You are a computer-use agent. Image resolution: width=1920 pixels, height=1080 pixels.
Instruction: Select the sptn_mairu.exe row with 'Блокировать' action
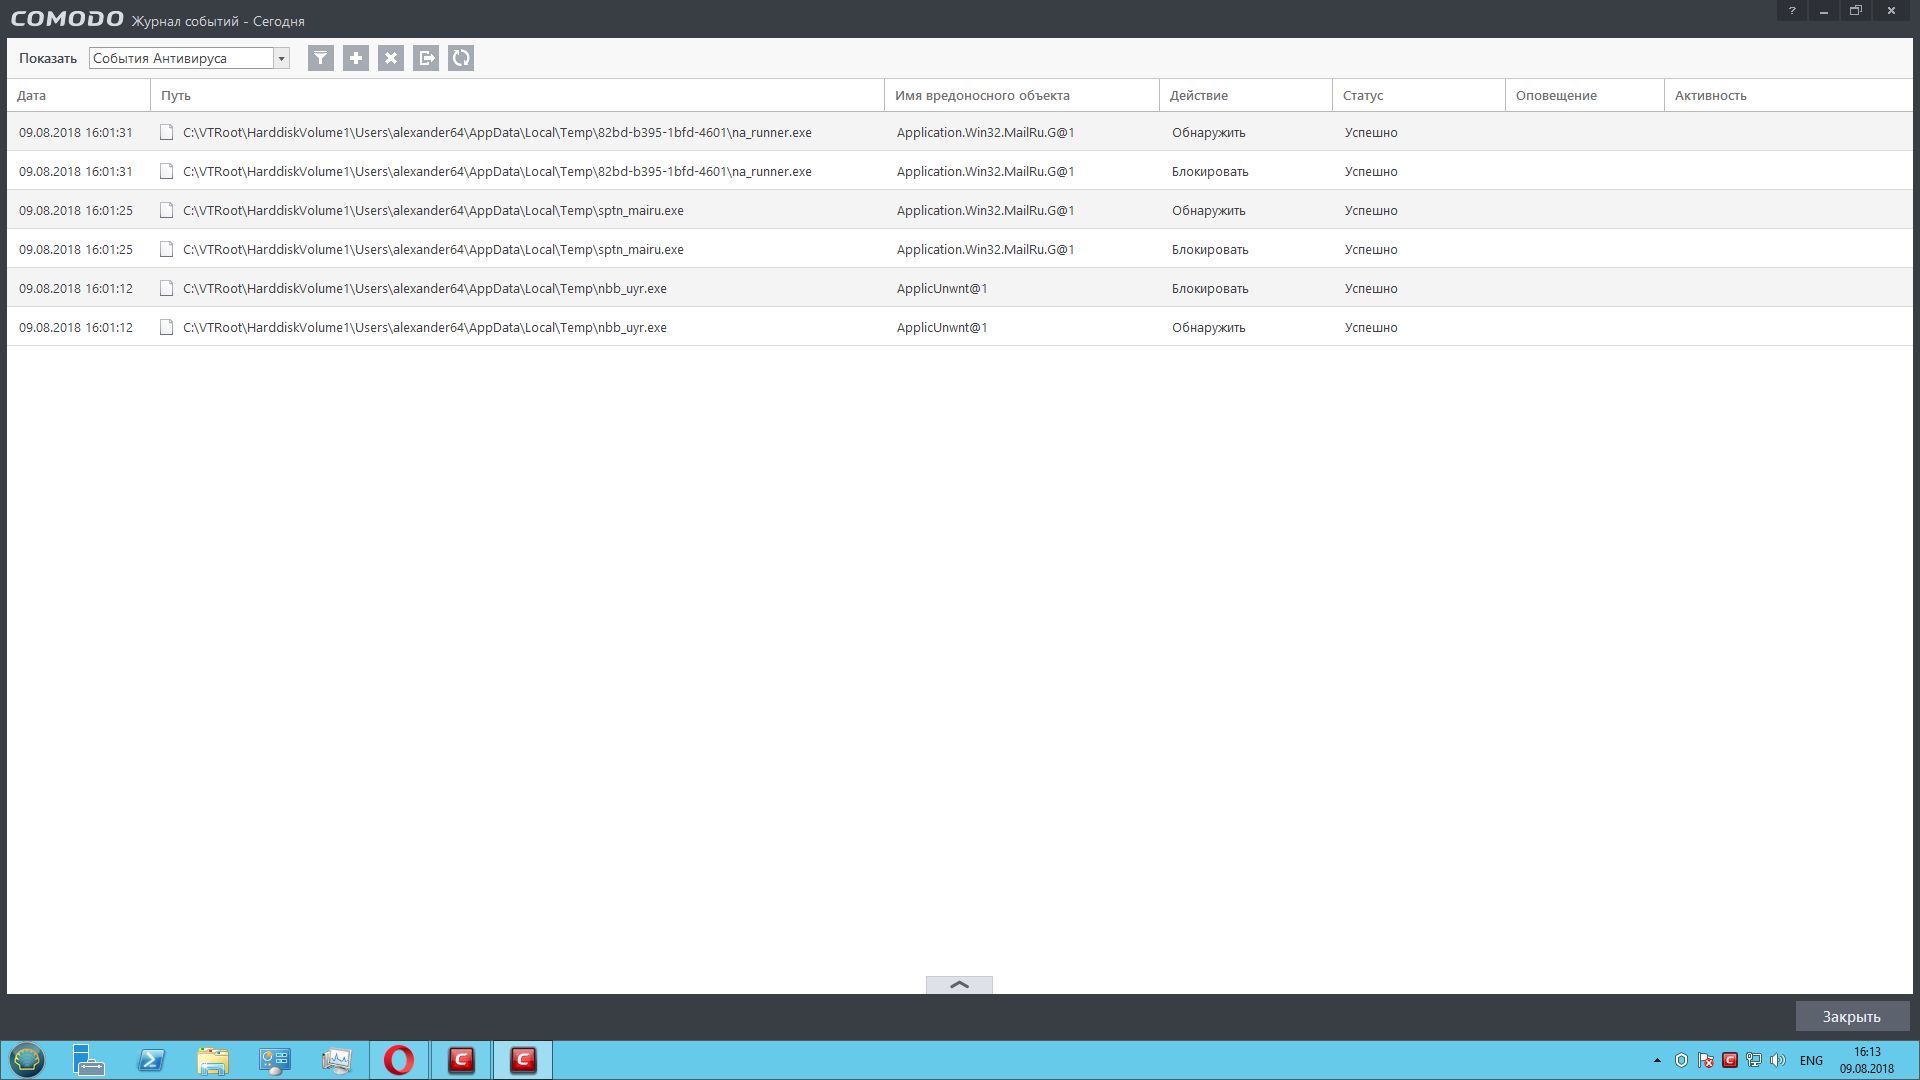tap(433, 249)
